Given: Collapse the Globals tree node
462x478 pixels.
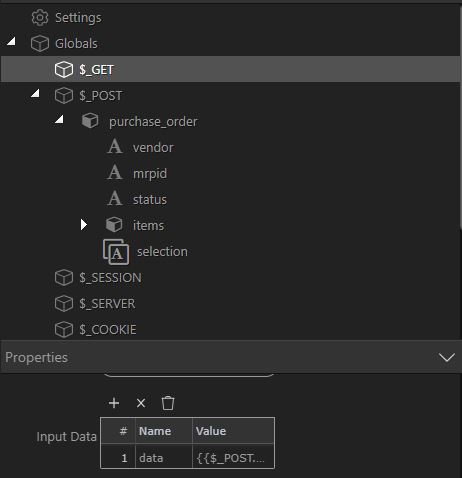Looking at the screenshot, I should (x=12, y=41).
